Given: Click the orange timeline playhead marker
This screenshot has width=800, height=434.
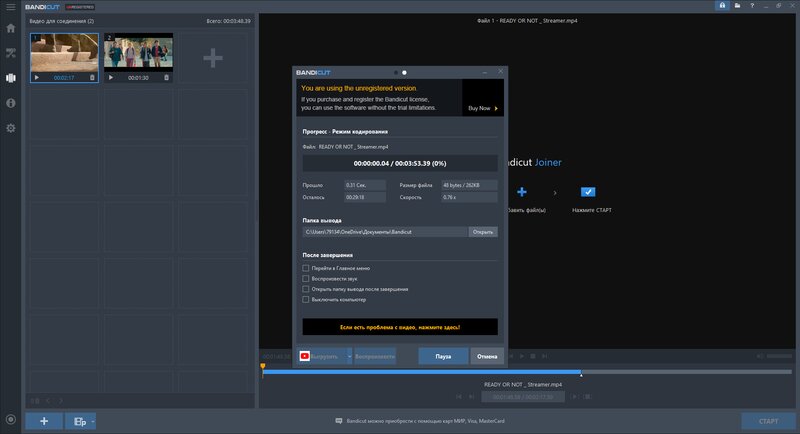Looking at the screenshot, I should [x=263, y=367].
